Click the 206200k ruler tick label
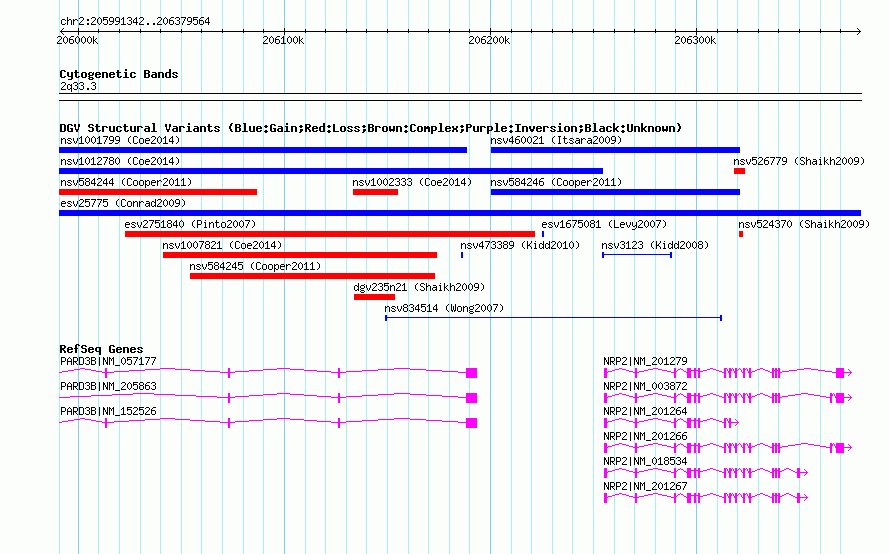 (489, 40)
